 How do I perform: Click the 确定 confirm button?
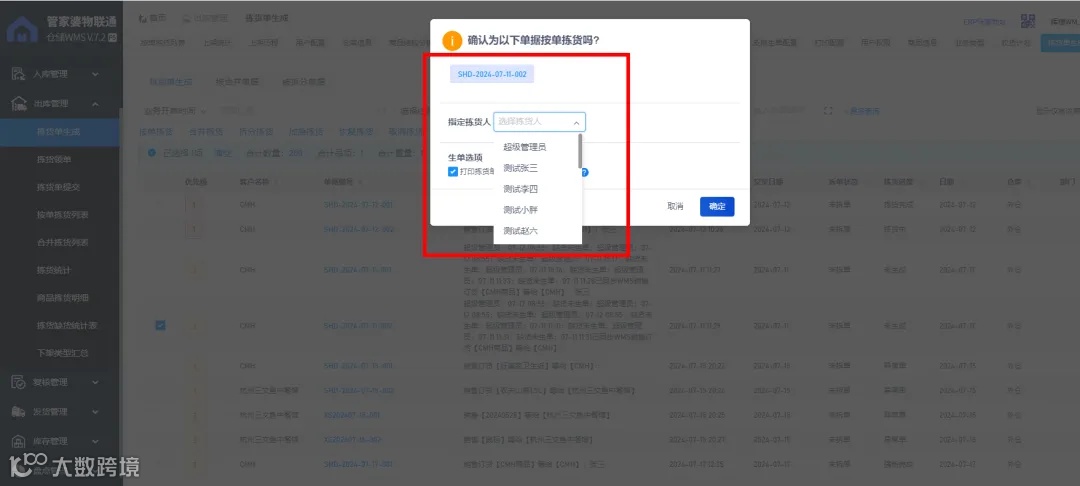[717, 207]
